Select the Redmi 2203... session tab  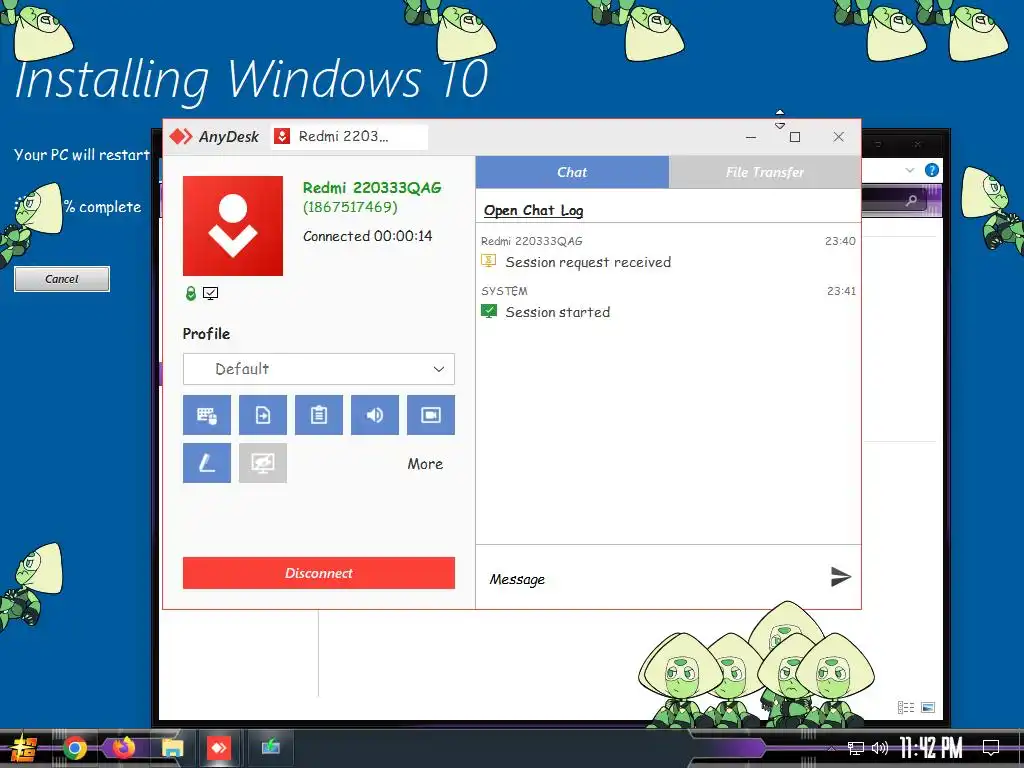point(349,136)
